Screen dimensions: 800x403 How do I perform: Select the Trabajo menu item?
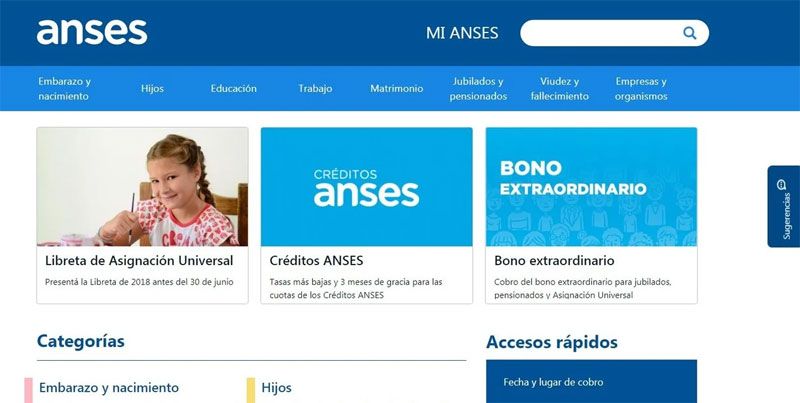[315, 89]
